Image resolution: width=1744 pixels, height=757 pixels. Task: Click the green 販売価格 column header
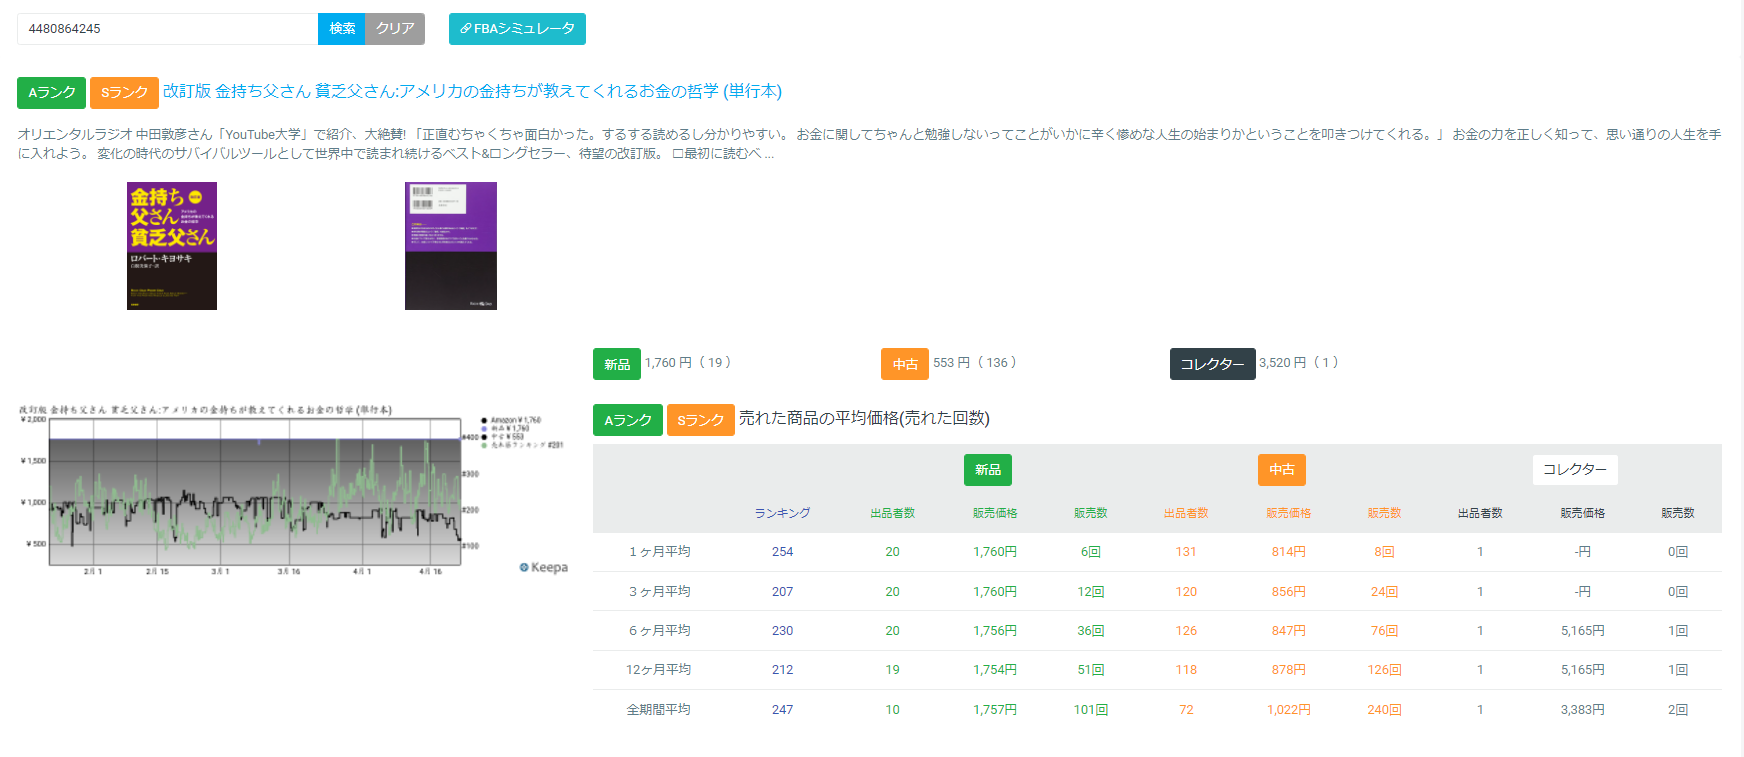[x=995, y=513]
